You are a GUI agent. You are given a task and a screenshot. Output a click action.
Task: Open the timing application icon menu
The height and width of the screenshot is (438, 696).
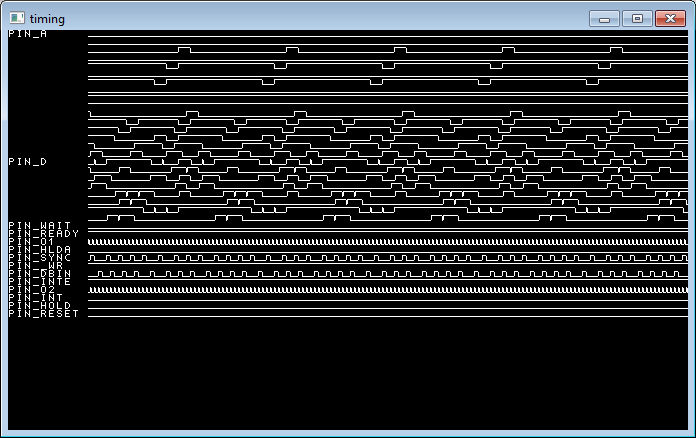point(17,18)
